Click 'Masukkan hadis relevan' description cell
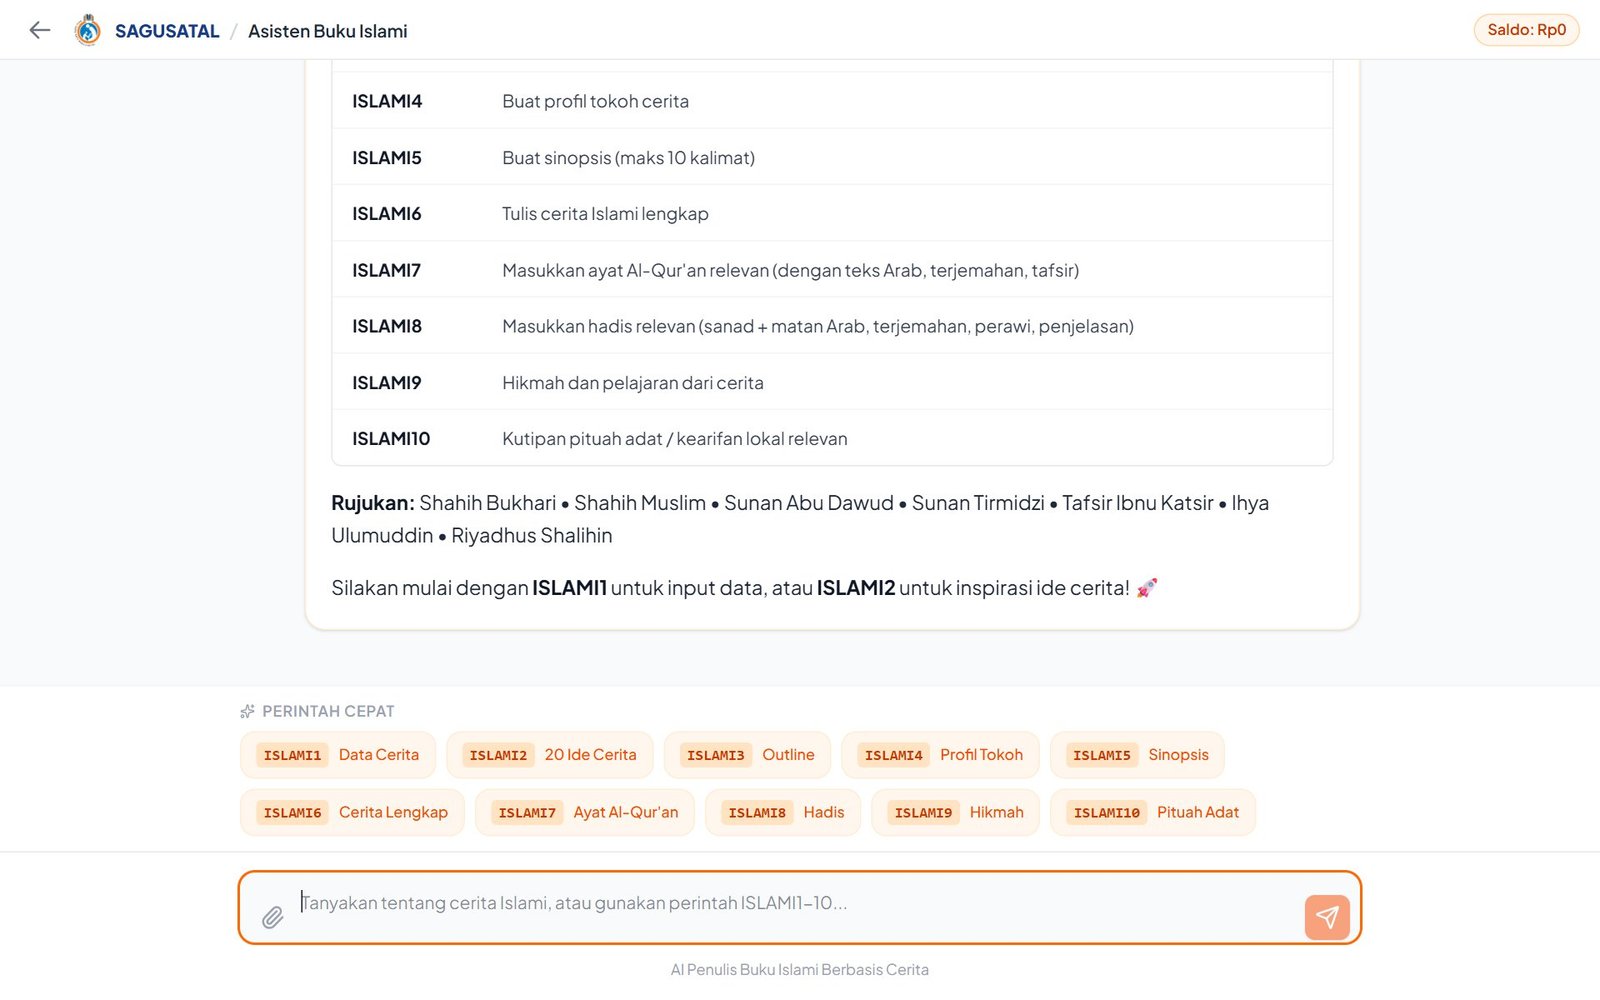The image size is (1600, 1000). click(818, 326)
